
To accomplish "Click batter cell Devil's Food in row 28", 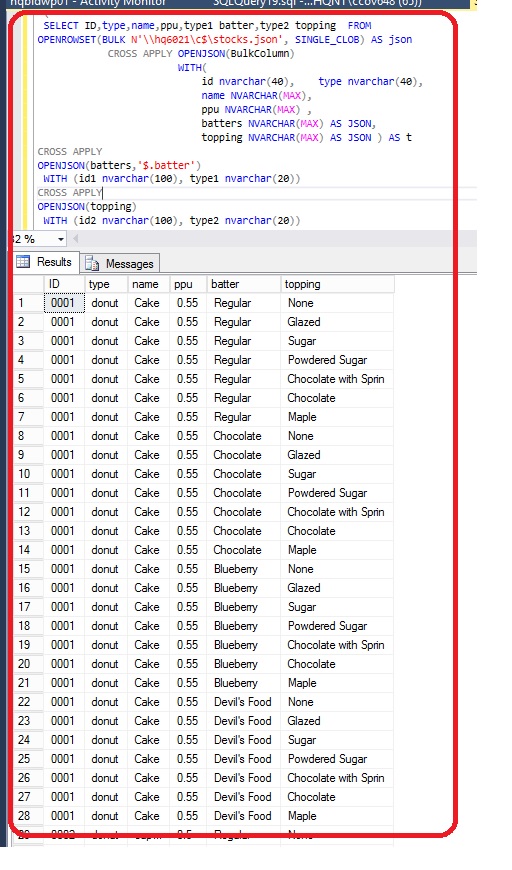I will [244, 816].
